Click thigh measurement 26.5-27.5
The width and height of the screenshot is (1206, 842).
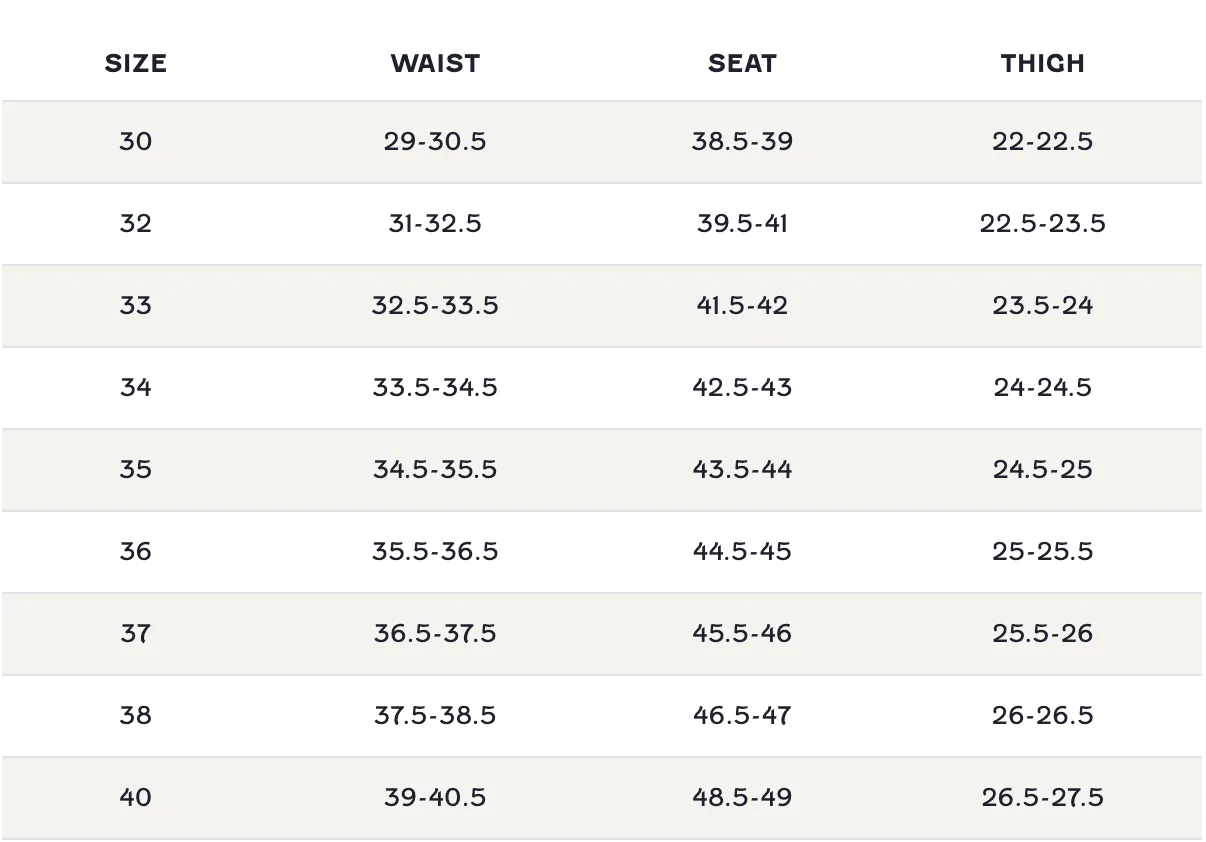1042,797
